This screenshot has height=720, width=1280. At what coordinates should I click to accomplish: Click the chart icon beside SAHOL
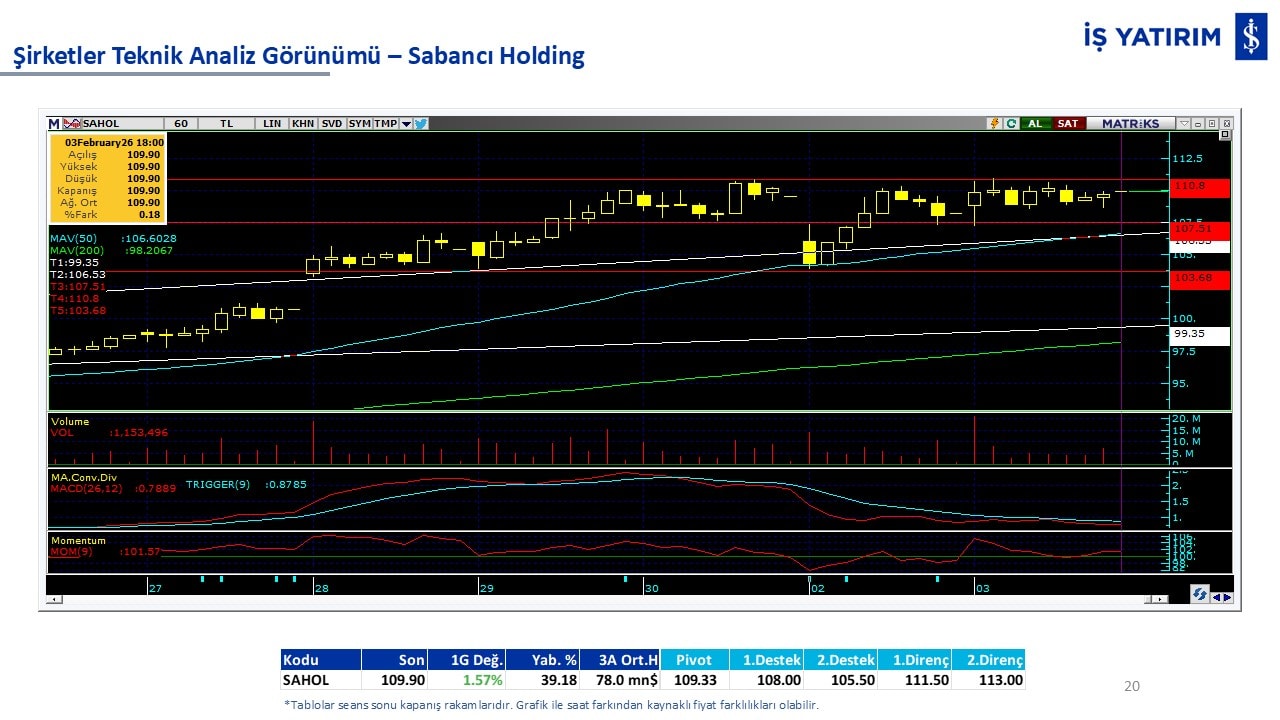[x=72, y=124]
